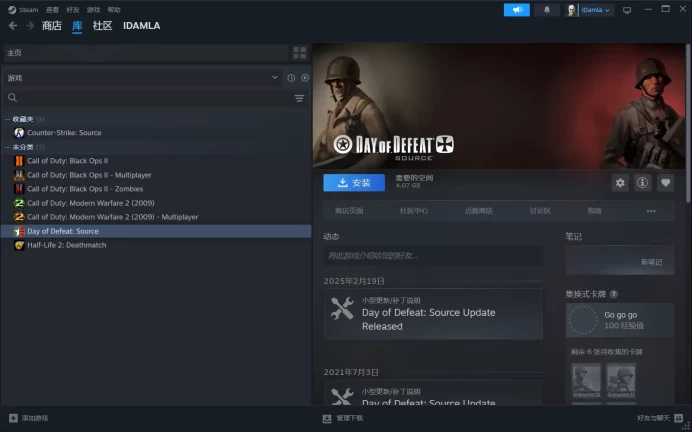Show game info icon
Image resolution: width=692 pixels, height=432 pixels.
tap(643, 183)
